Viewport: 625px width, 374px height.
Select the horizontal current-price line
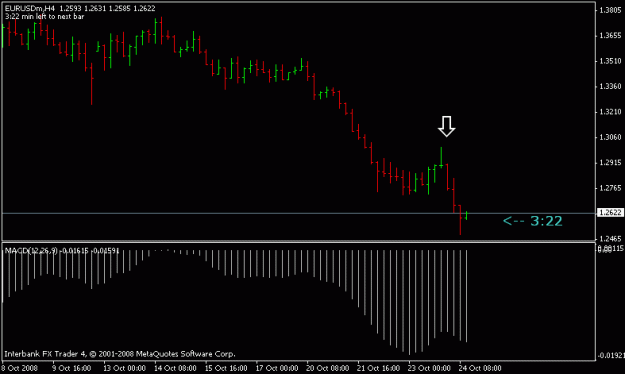point(299,213)
